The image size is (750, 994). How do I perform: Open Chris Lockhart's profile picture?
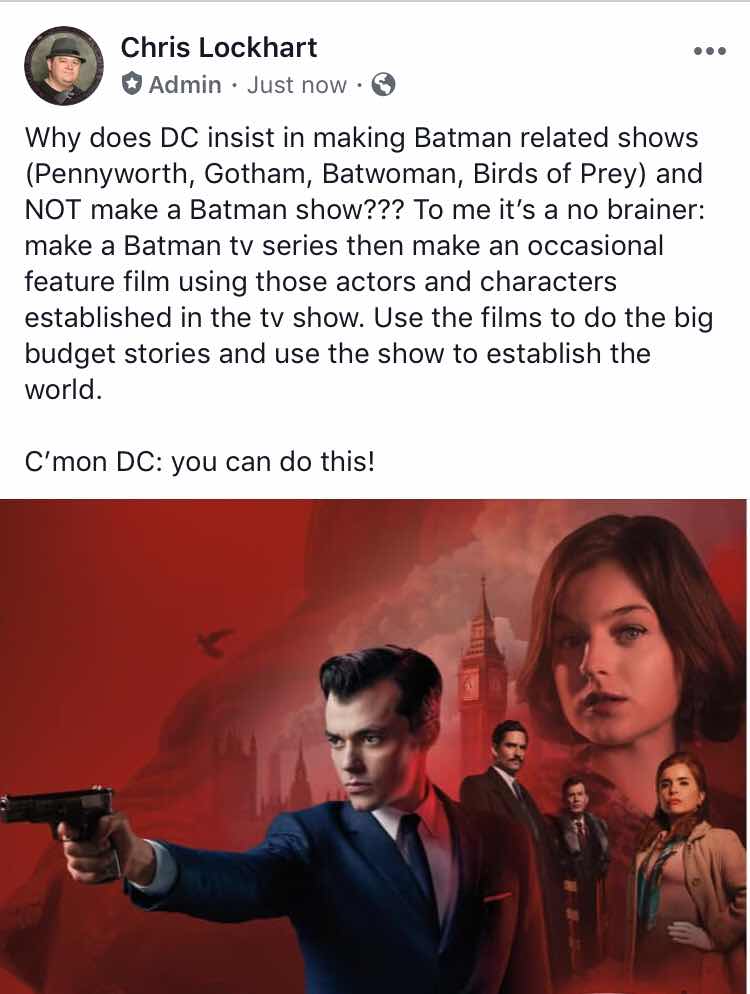coord(63,65)
